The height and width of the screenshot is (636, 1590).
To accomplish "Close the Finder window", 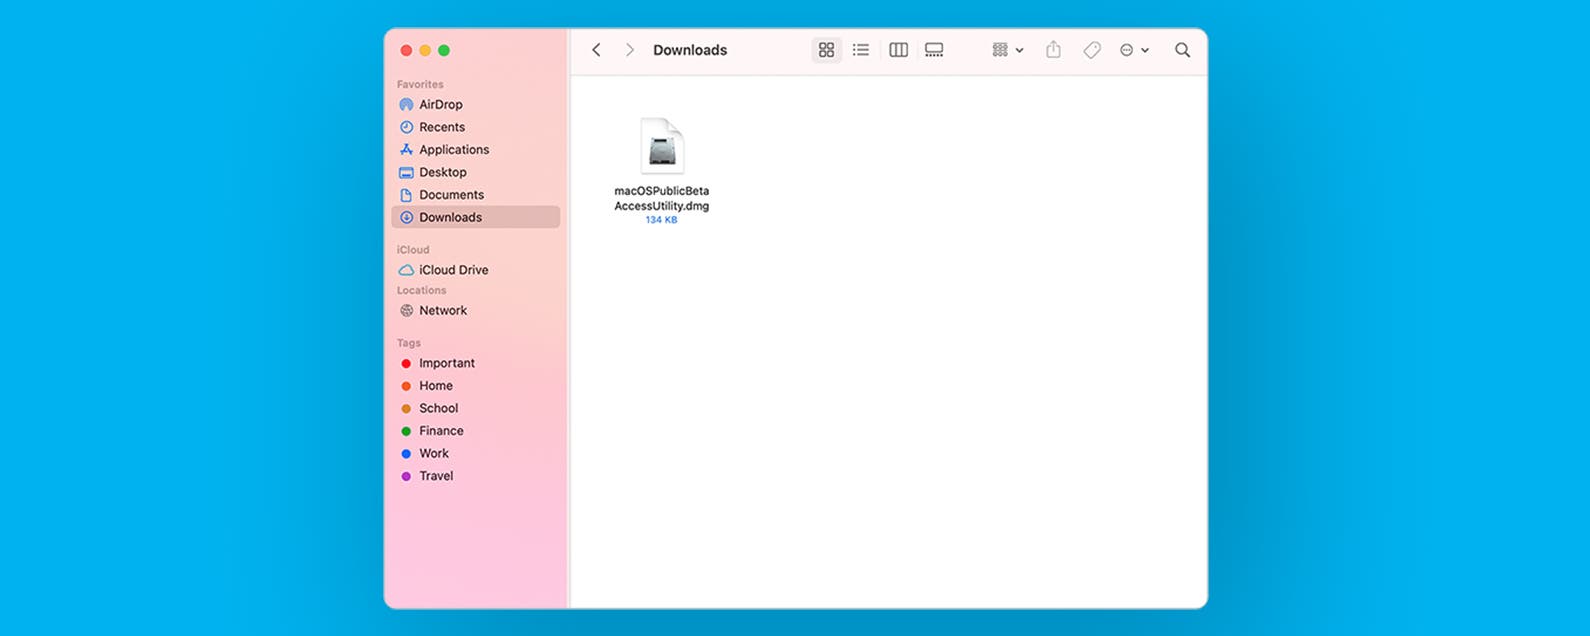I will pos(406,50).
